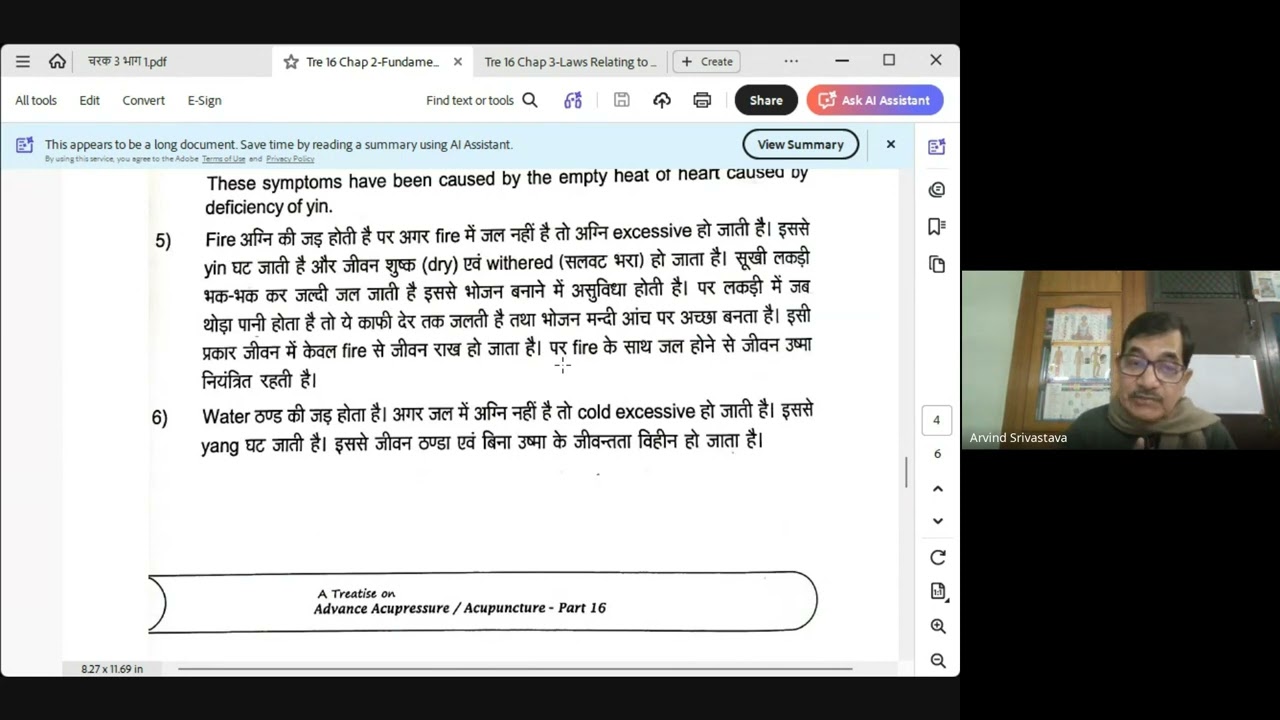Click the total page count 6
Screen dimensions: 1280x720
pyautogui.click(x=937, y=454)
